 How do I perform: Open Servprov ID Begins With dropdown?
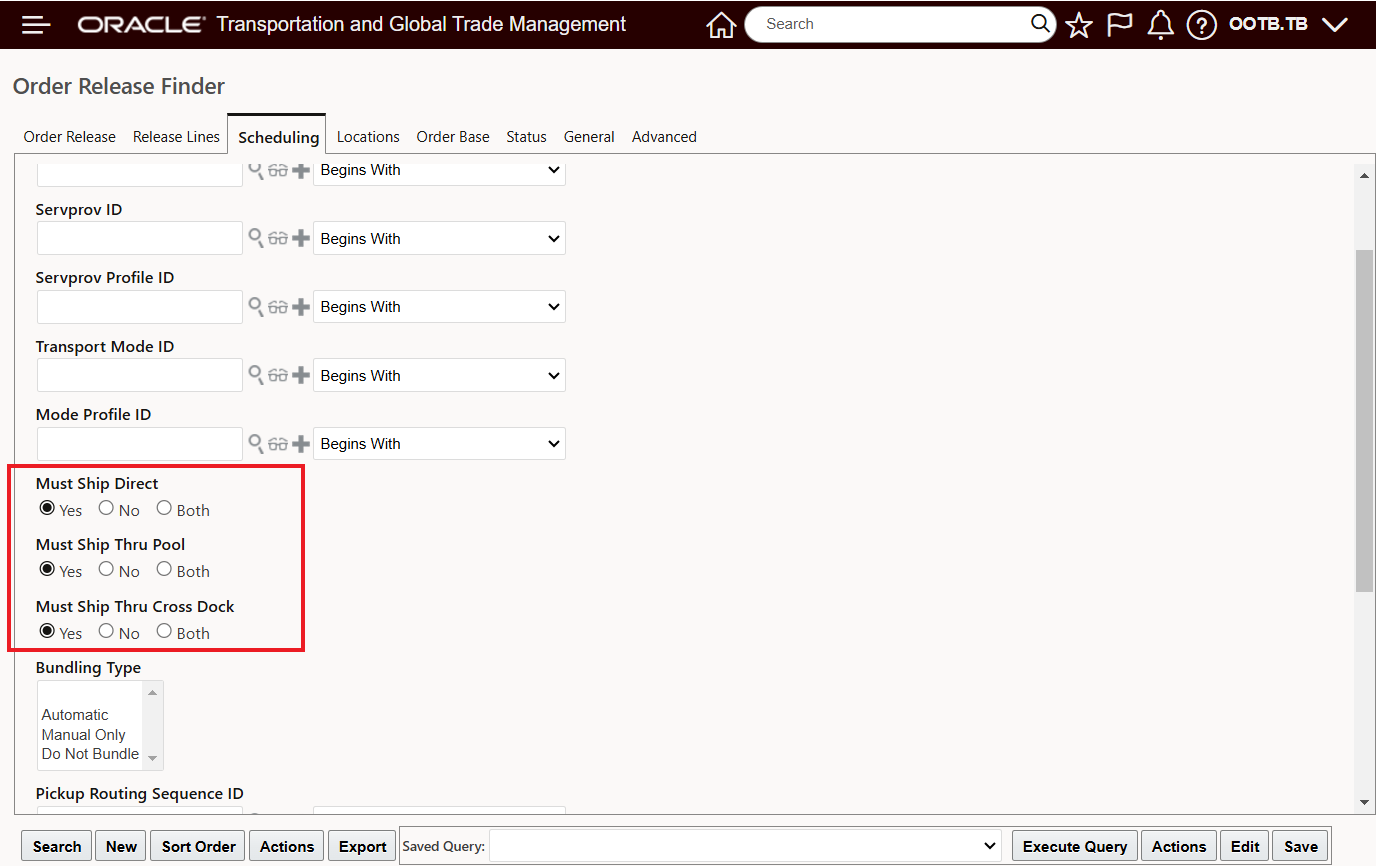[439, 239]
